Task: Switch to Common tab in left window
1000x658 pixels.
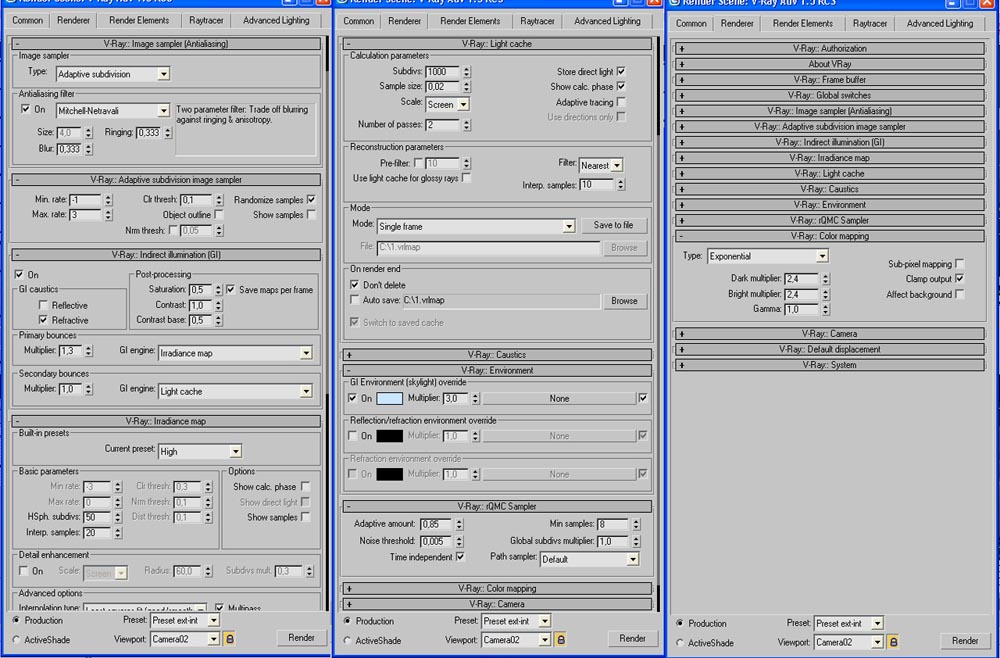Action: (27, 20)
